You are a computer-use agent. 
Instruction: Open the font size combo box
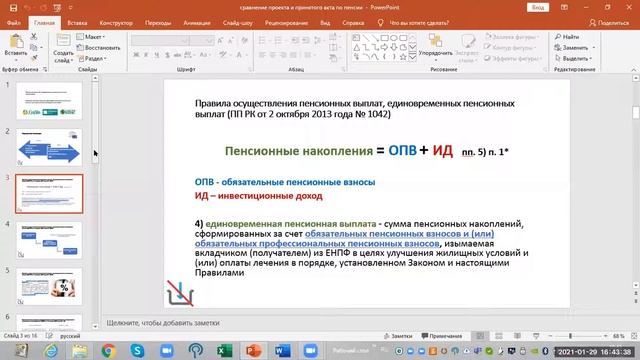point(202,40)
